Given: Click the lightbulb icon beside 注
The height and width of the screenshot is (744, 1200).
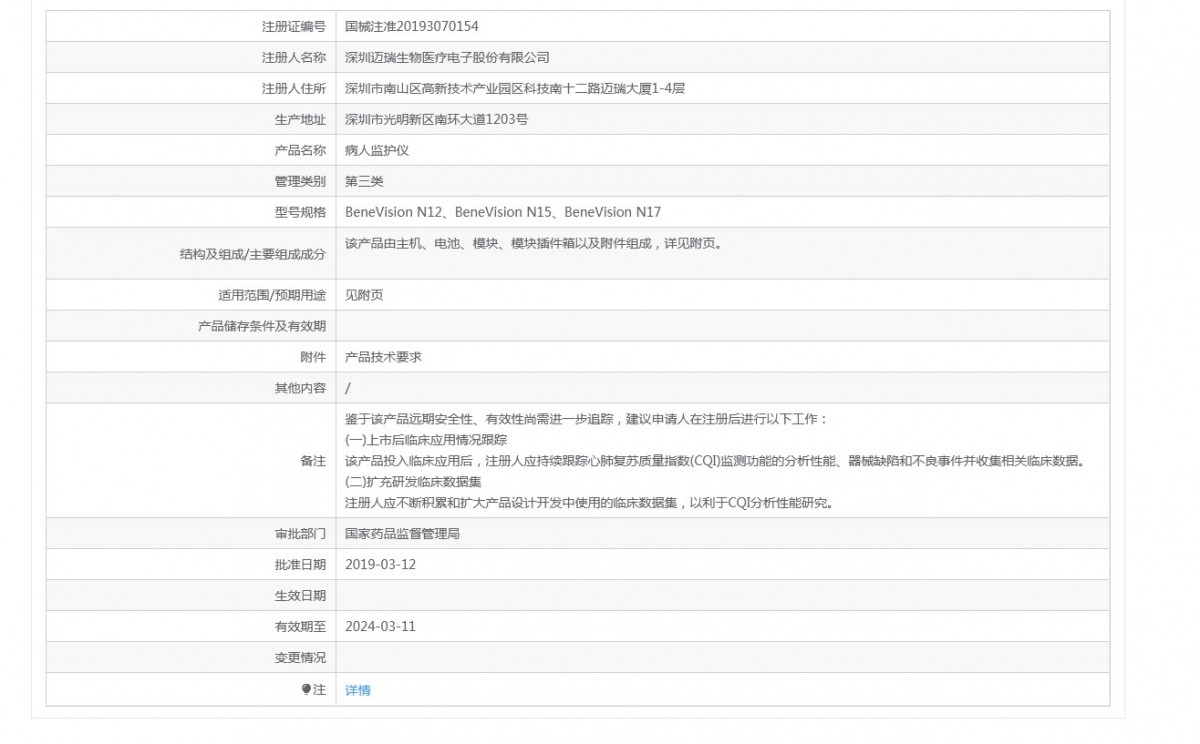Looking at the screenshot, I should [x=306, y=690].
